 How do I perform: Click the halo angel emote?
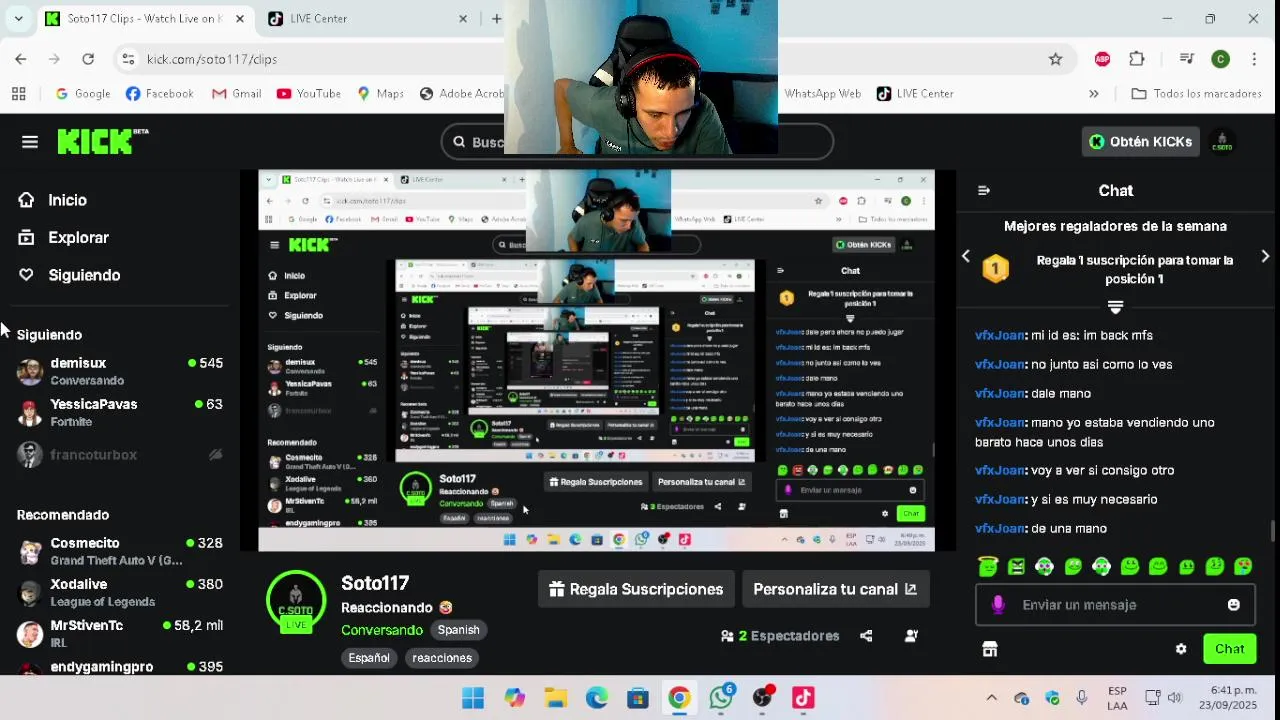[988, 566]
